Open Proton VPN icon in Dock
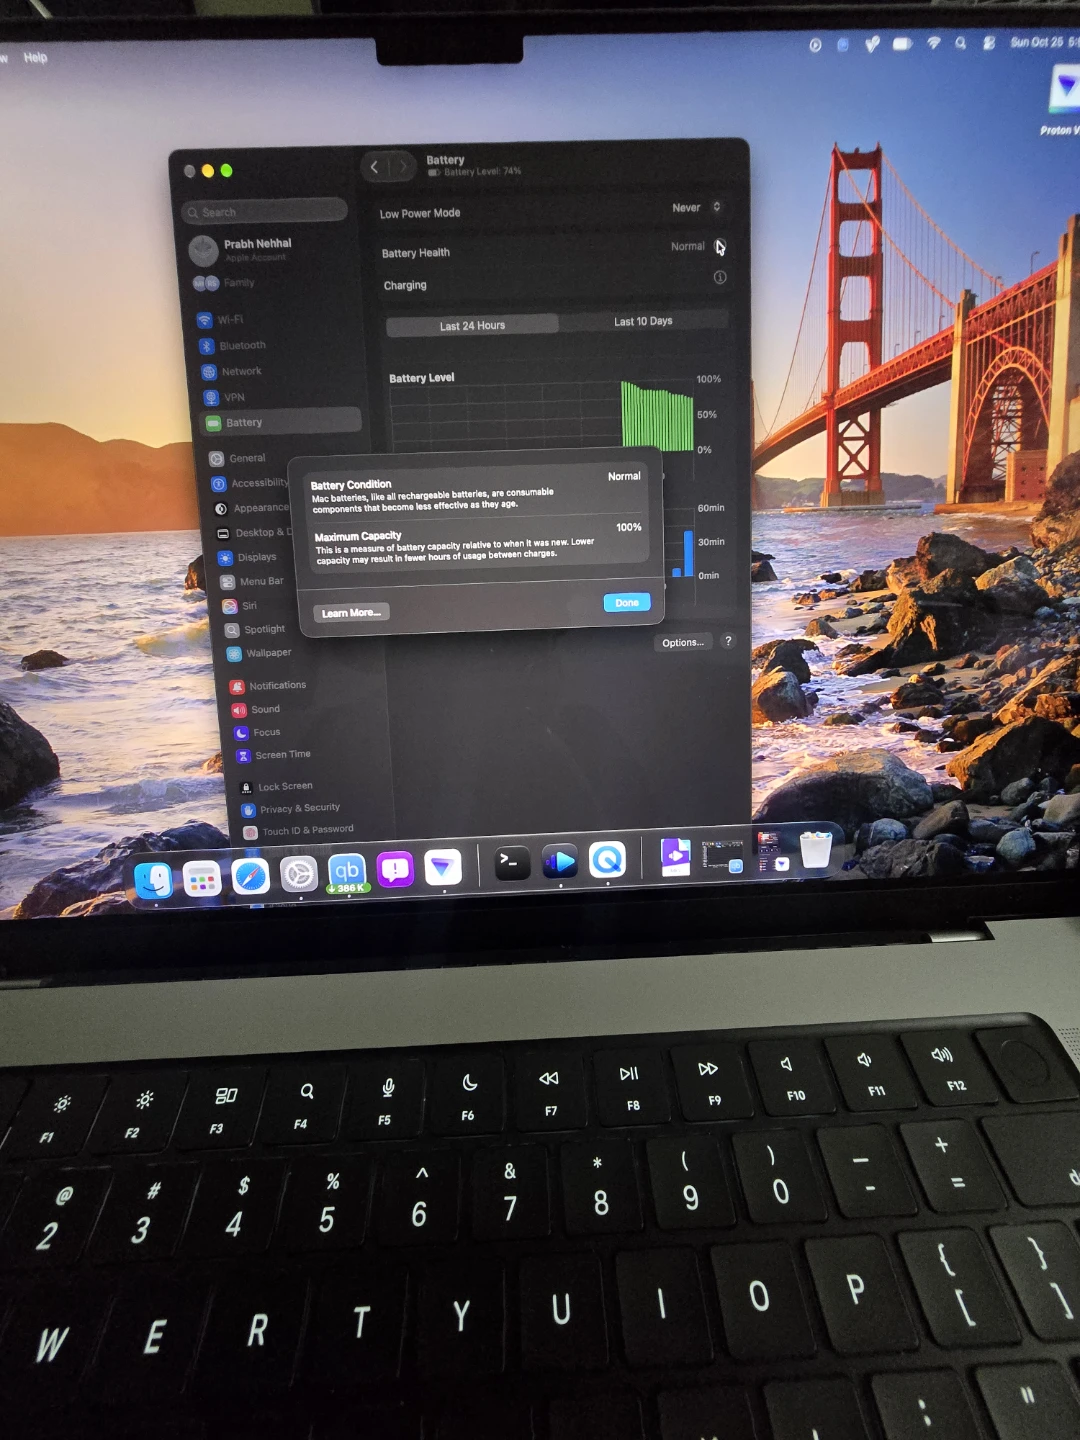Image resolution: width=1080 pixels, height=1440 pixels. [x=442, y=867]
